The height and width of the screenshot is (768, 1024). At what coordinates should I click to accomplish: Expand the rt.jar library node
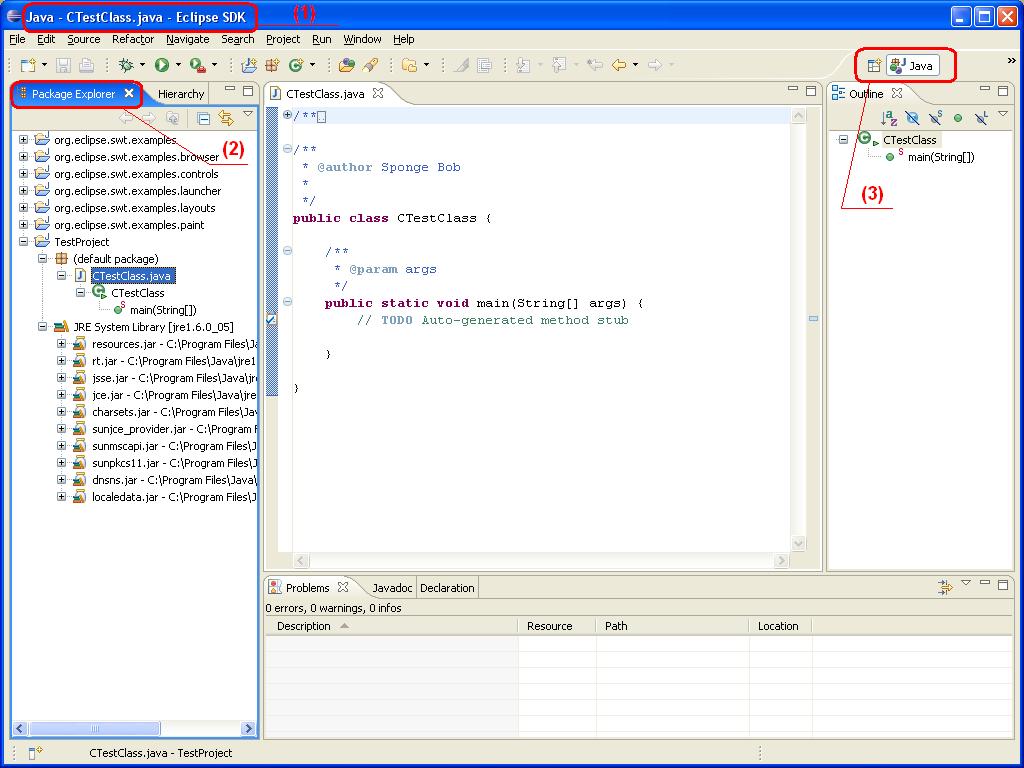click(x=61, y=360)
